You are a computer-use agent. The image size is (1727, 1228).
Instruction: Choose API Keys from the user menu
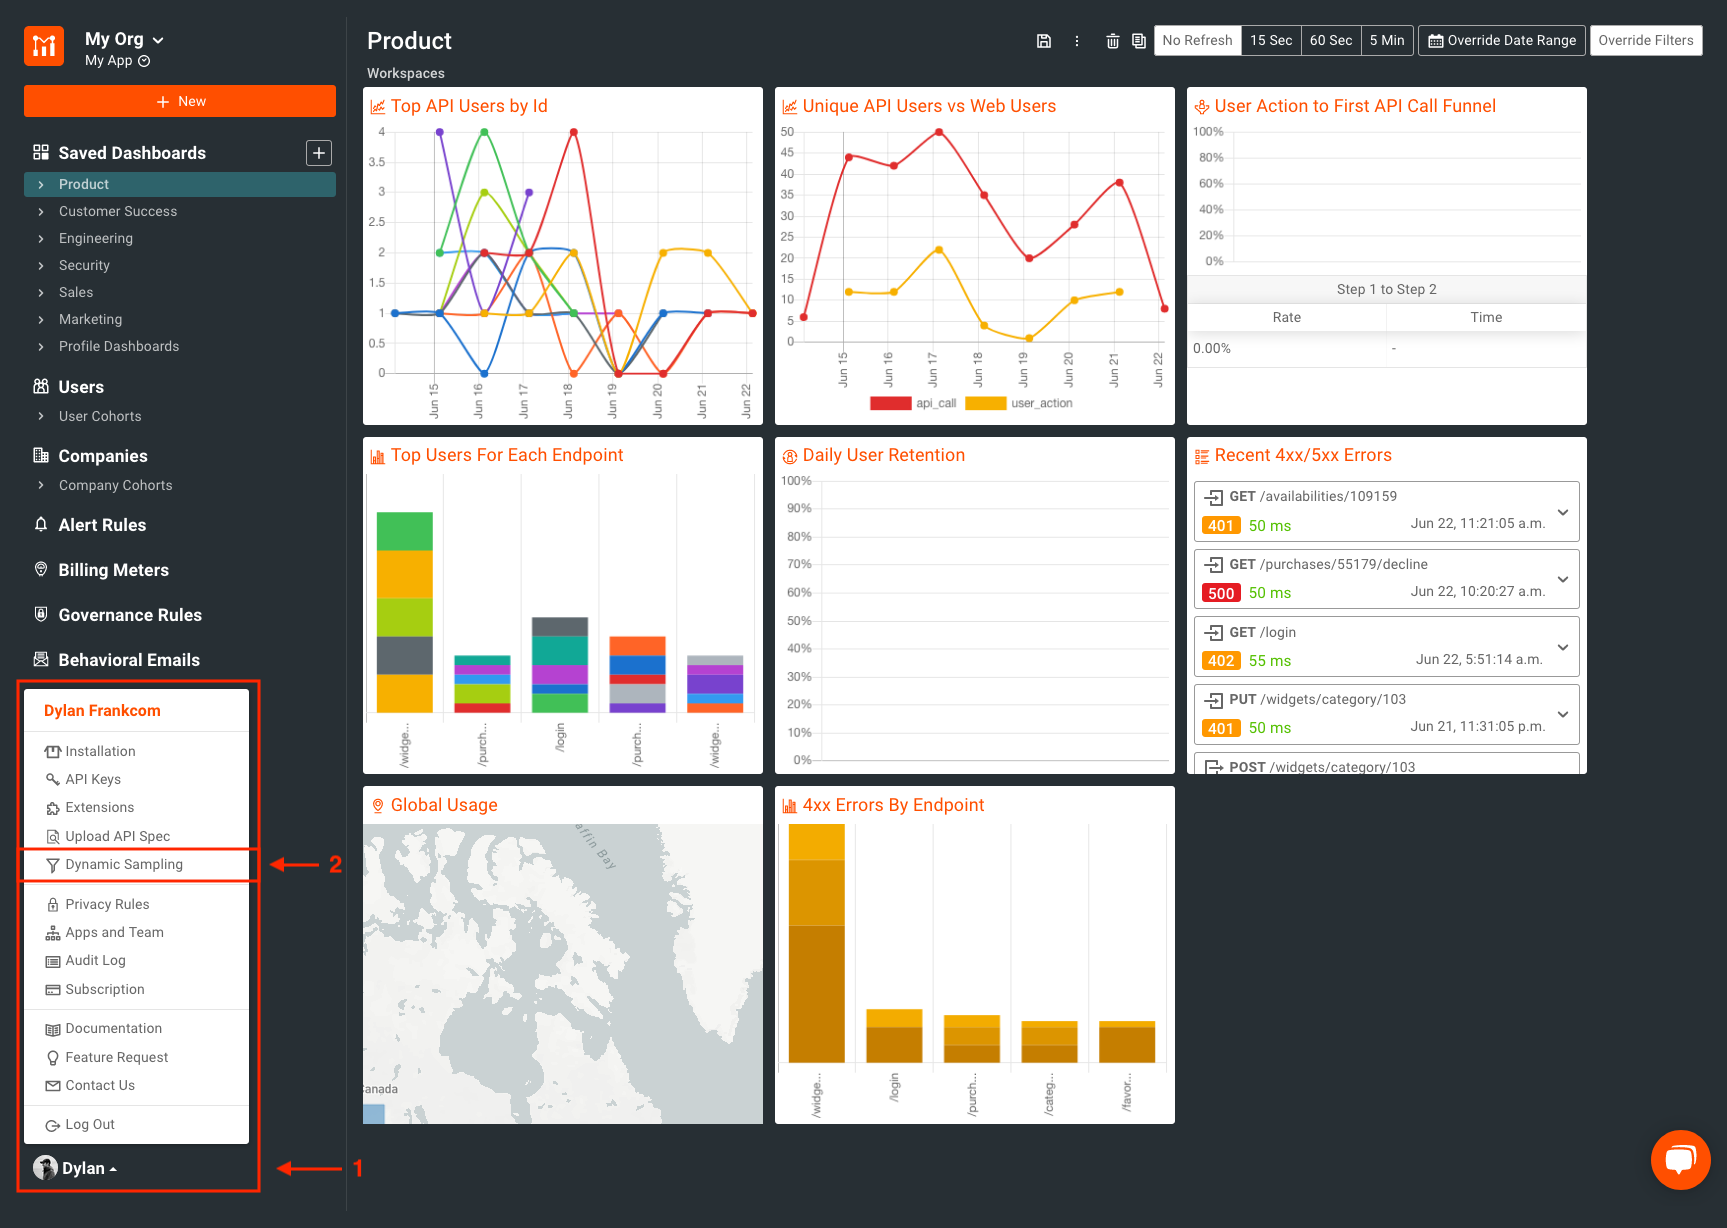93,780
